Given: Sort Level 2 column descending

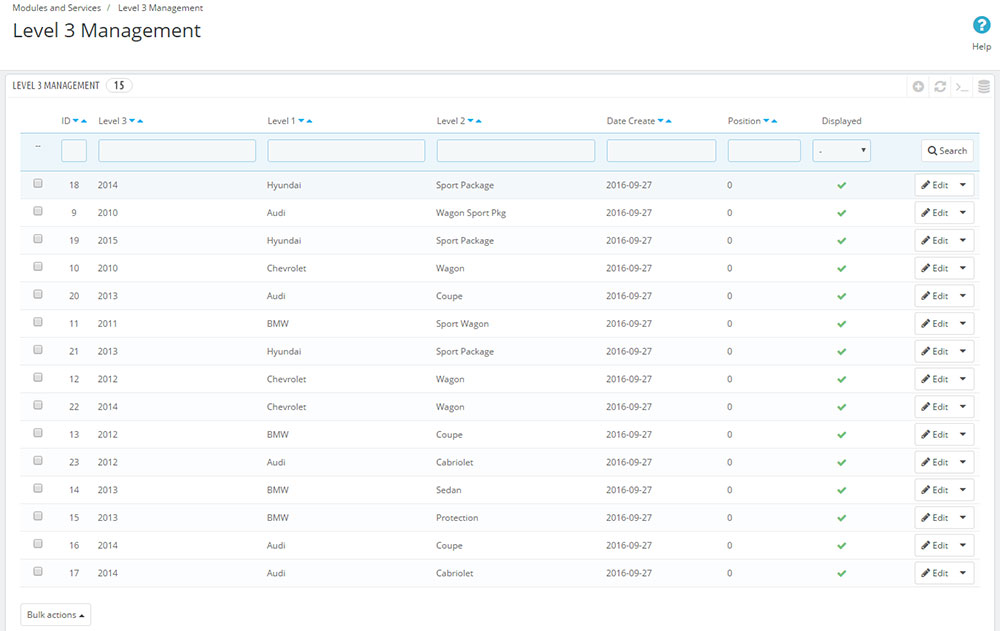Looking at the screenshot, I should (471, 121).
